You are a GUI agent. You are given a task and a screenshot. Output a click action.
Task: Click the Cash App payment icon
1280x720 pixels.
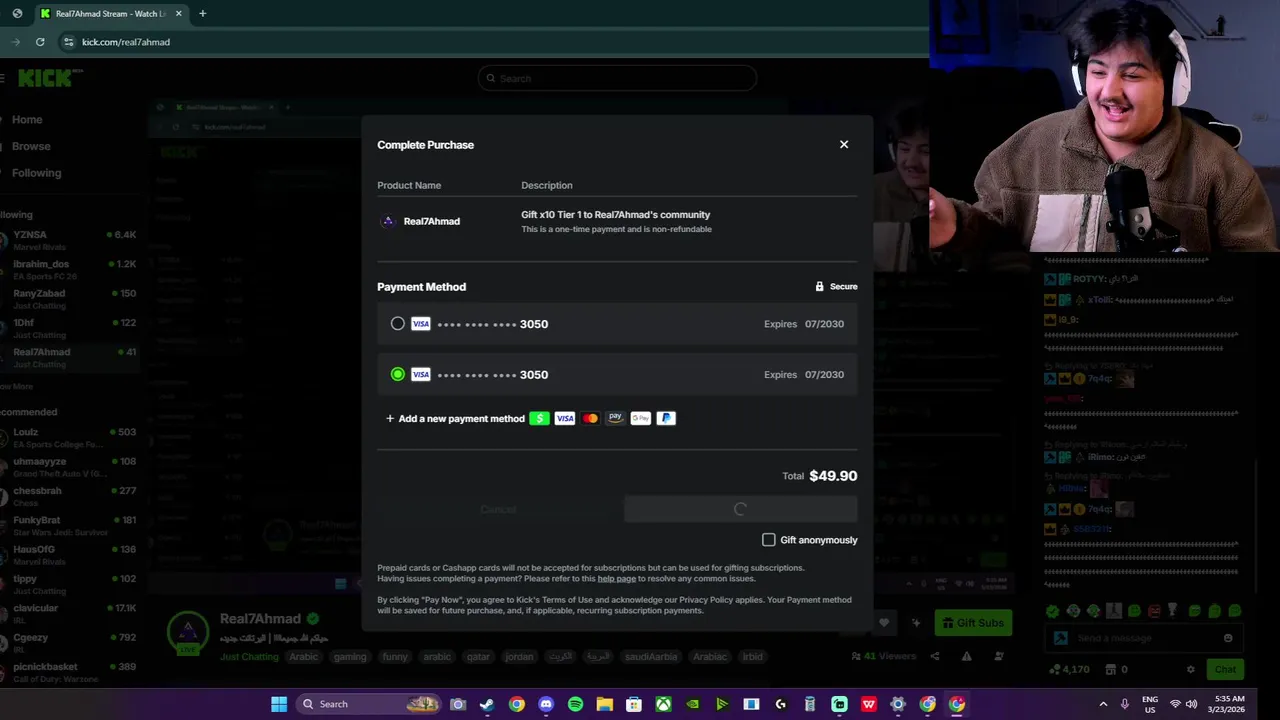point(539,419)
